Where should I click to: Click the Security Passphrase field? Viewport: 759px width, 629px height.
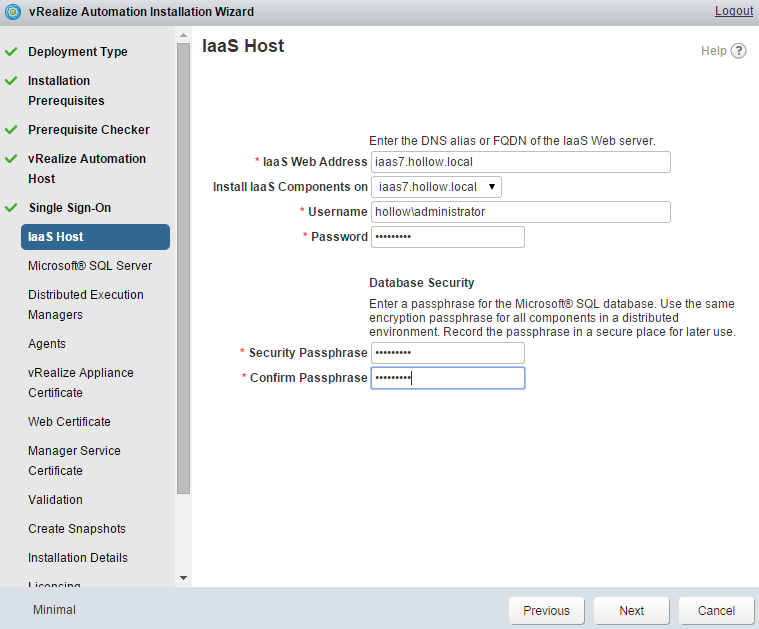(447, 353)
